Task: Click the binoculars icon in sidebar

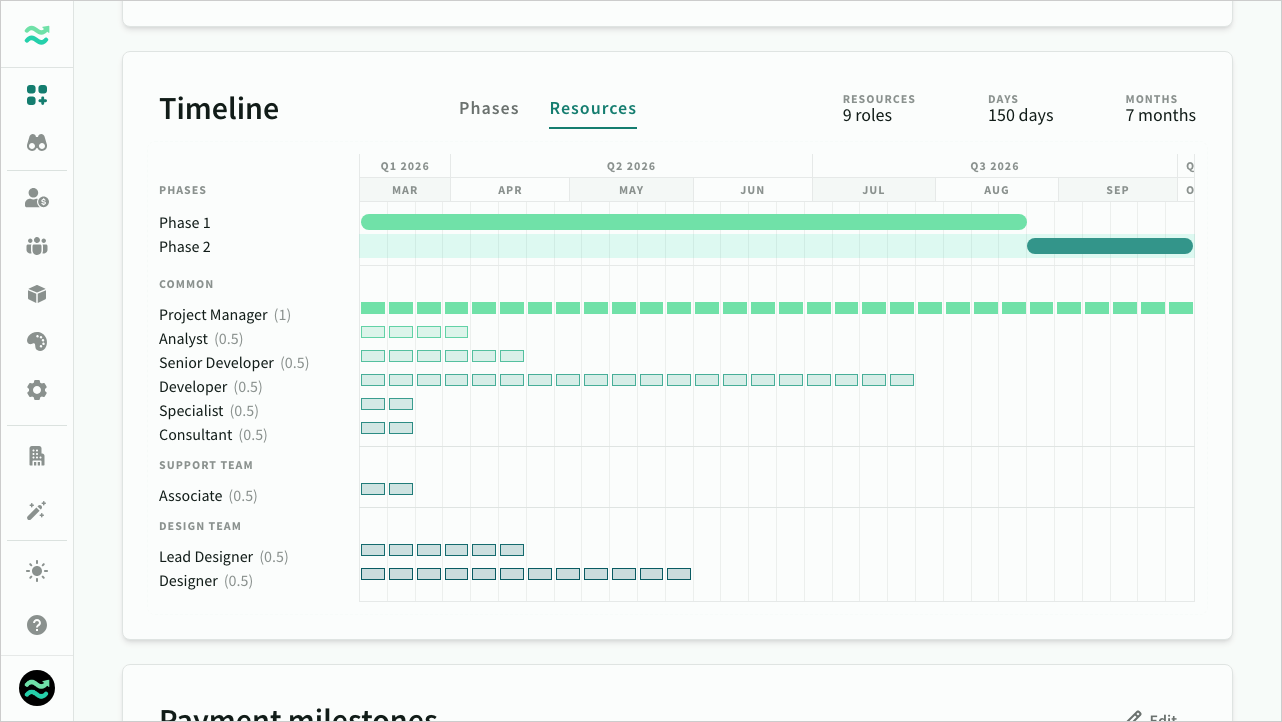Action: [37, 143]
